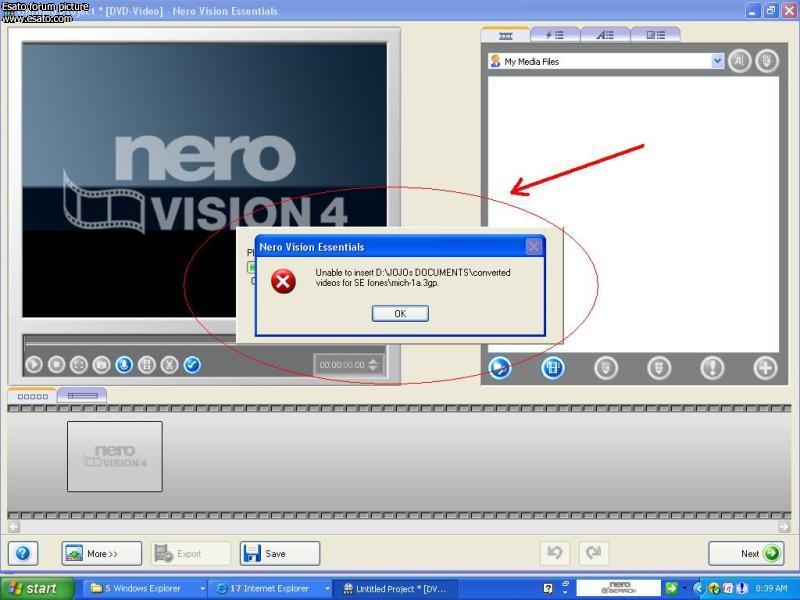Close the Nero Vision Essentials error dialog

534,247
